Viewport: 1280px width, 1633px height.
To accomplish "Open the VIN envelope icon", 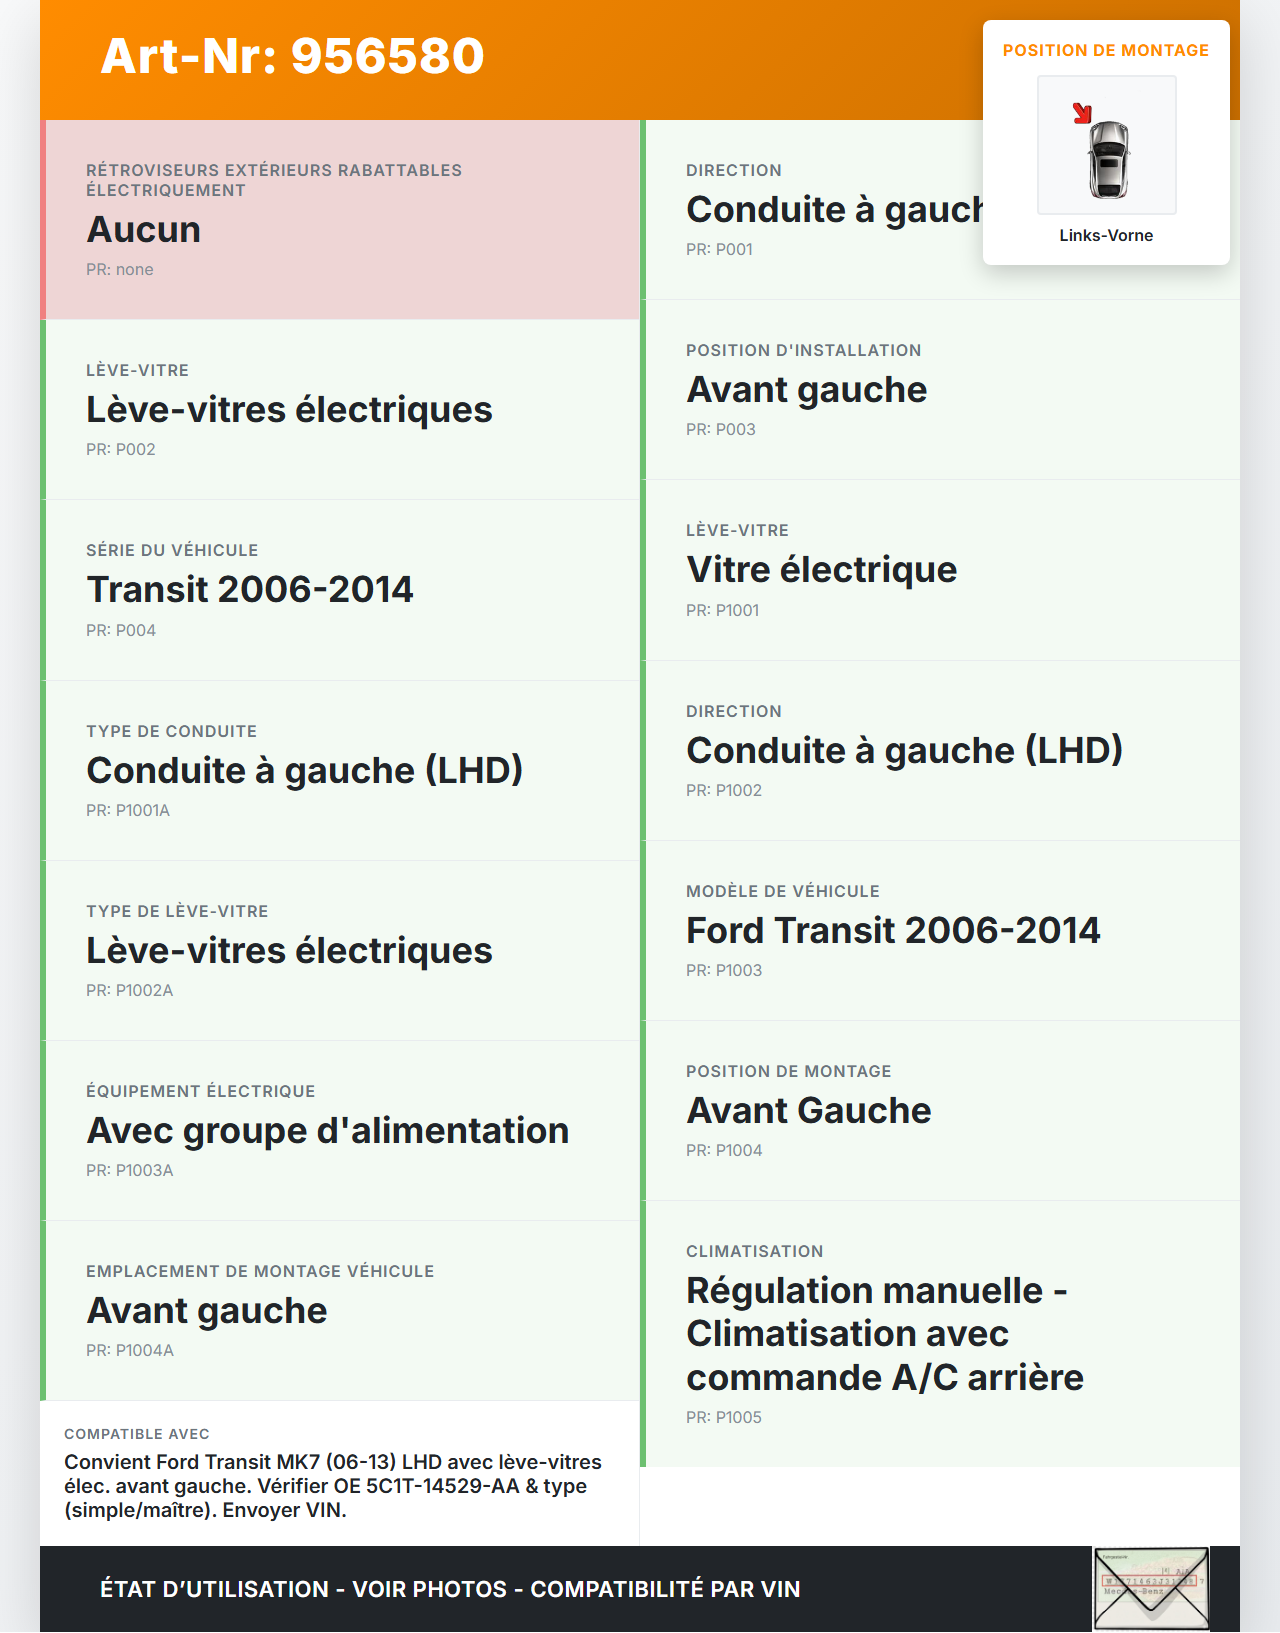I will pyautogui.click(x=1151, y=1589).
